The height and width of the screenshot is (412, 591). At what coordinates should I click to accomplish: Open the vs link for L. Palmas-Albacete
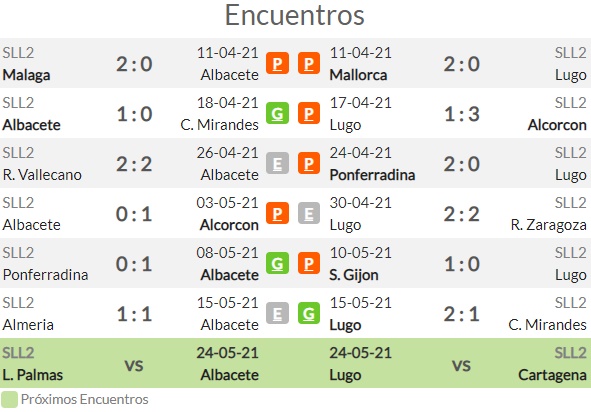134,365
